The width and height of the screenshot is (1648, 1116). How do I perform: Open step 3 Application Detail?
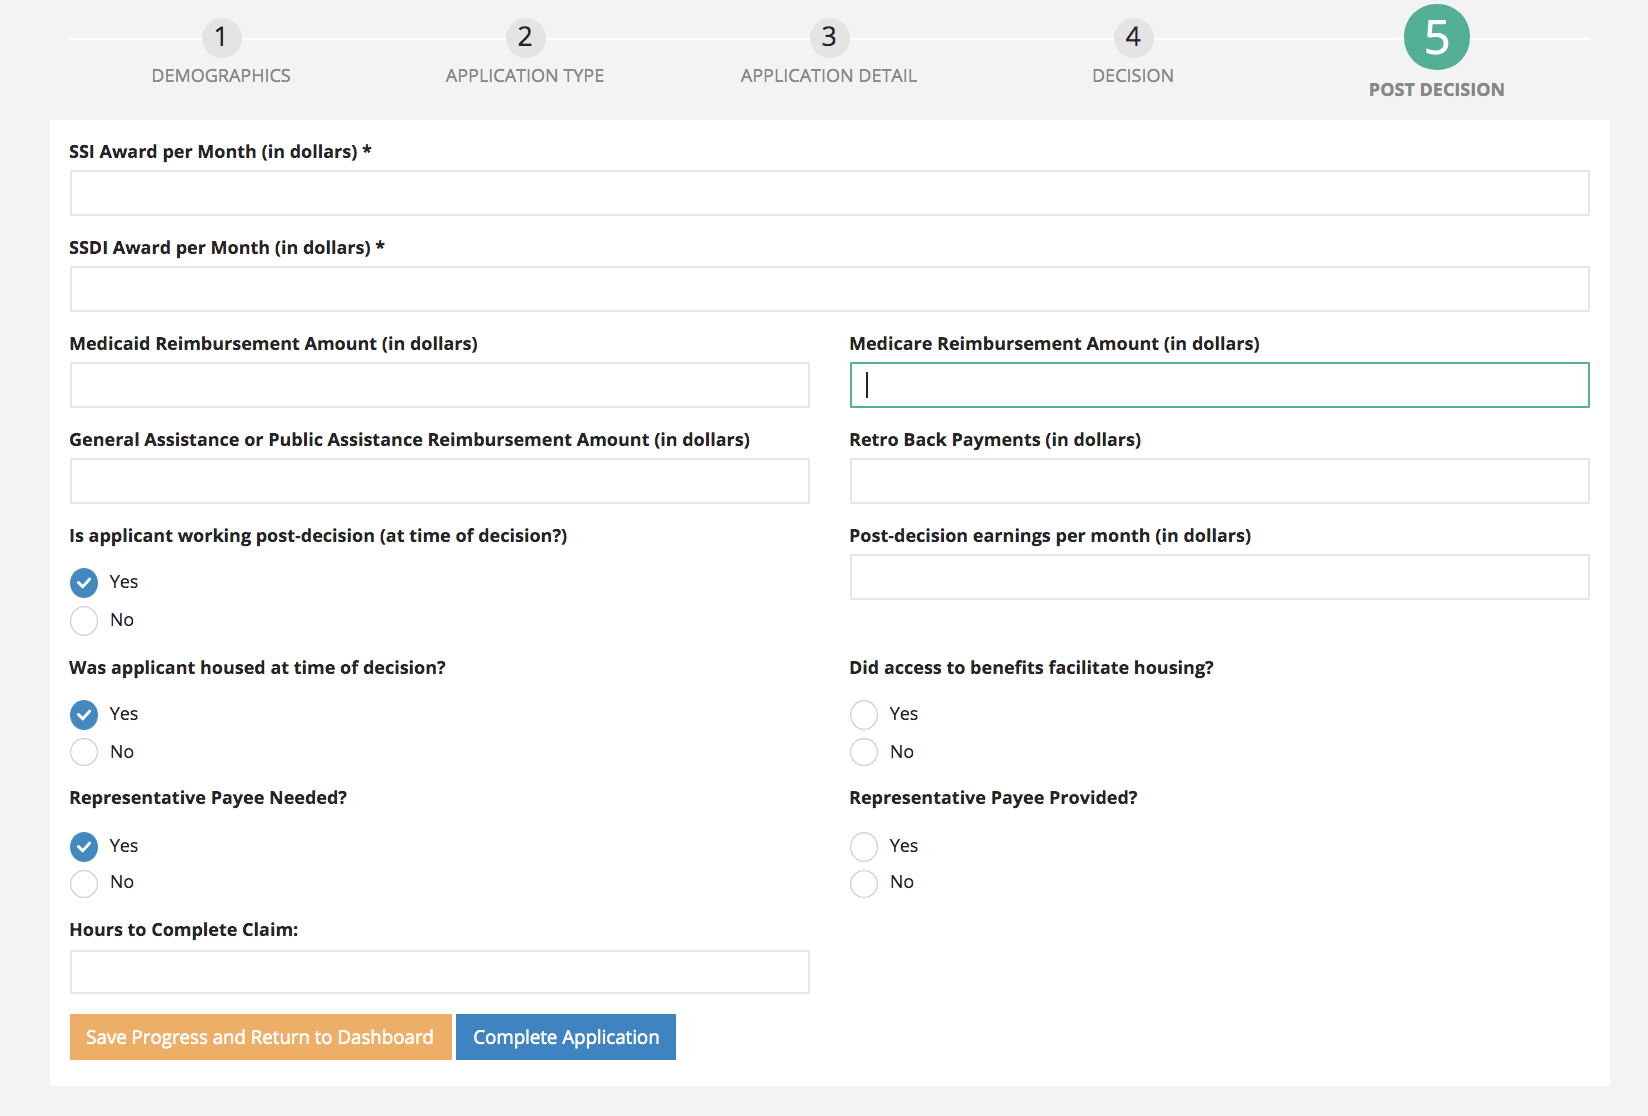coord(829,38)
